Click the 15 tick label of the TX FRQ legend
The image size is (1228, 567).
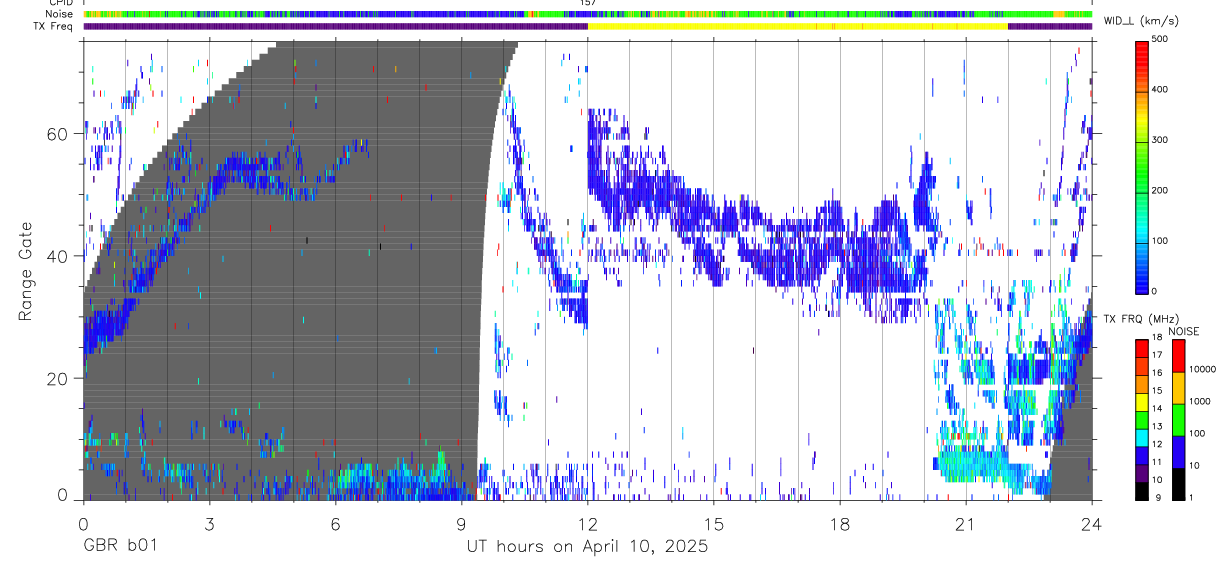[x=1157, y=391]
